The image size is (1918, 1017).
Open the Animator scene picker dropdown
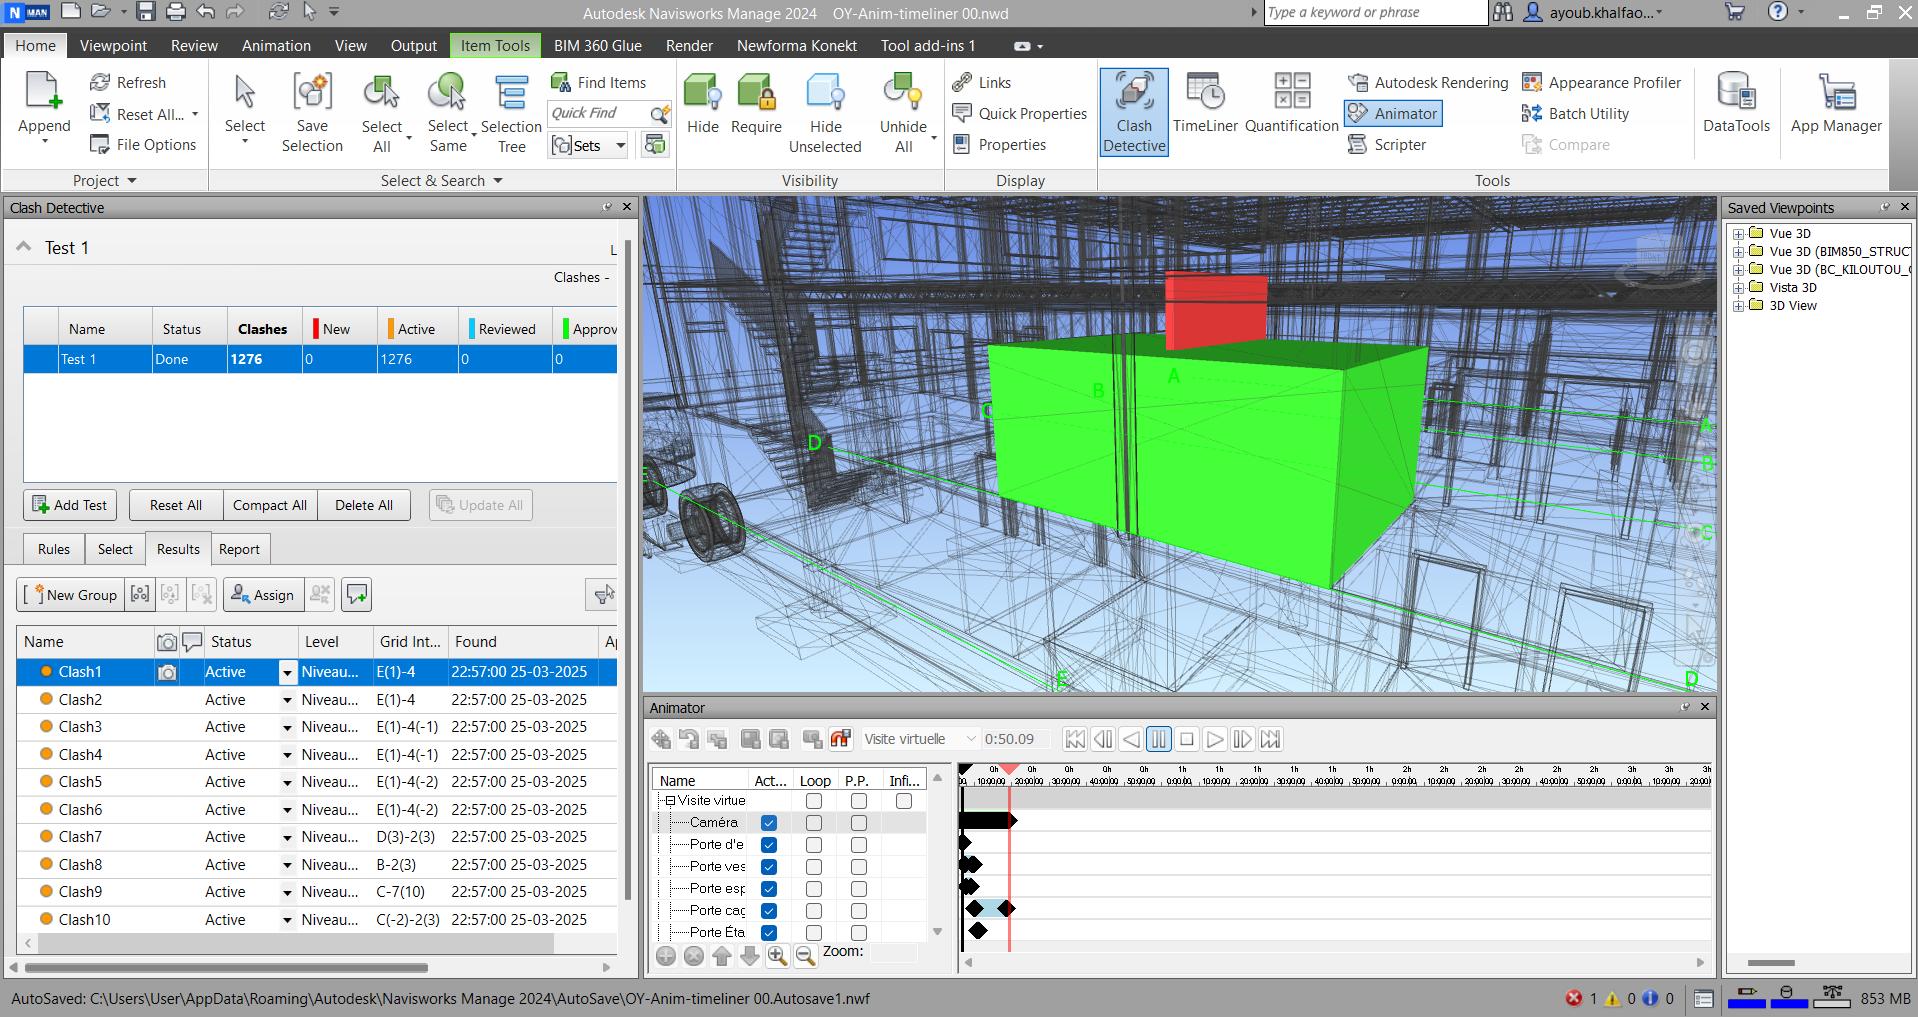pyautogui.click(x=970, y=739)
